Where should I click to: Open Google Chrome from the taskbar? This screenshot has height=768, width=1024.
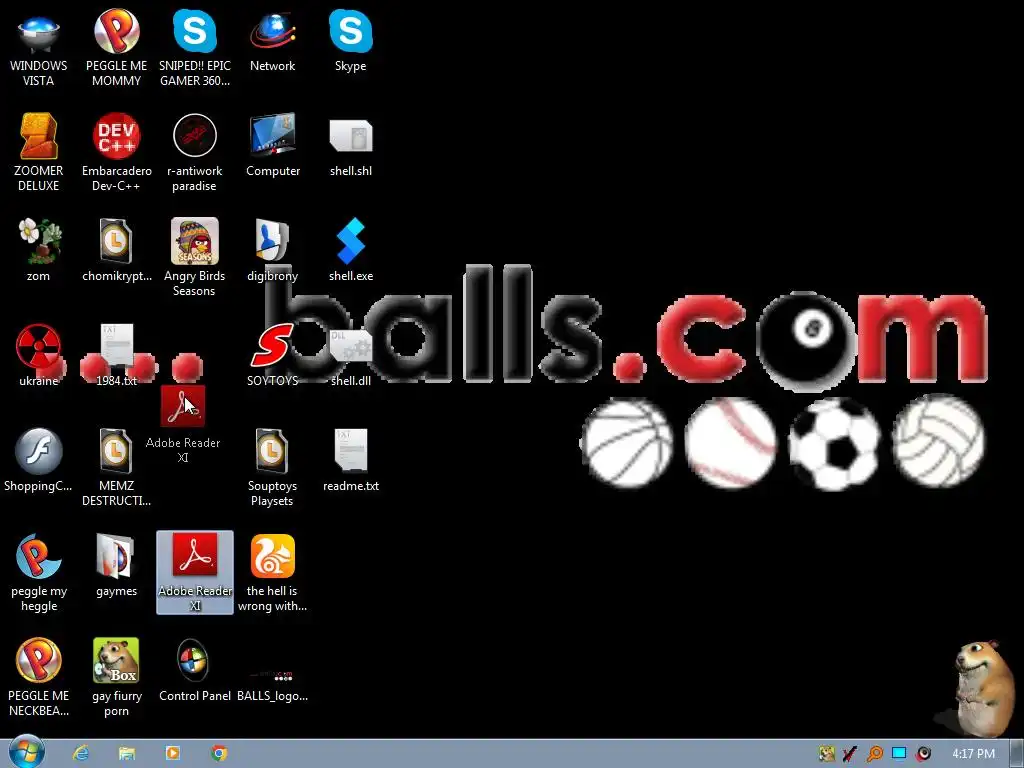tap(219, 753)
